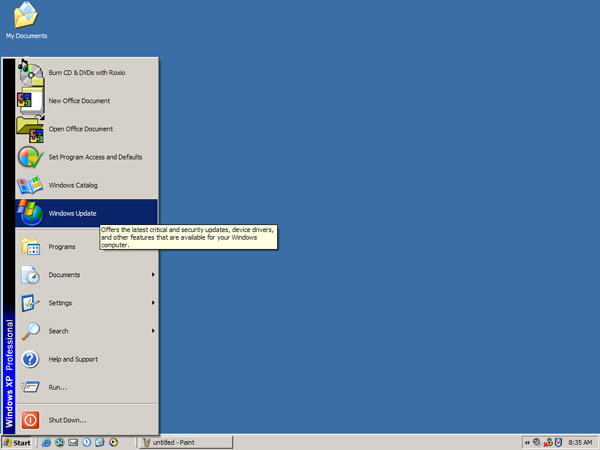Click the second Quick Launch icon

pyautogui.click(x=60, y=443)
